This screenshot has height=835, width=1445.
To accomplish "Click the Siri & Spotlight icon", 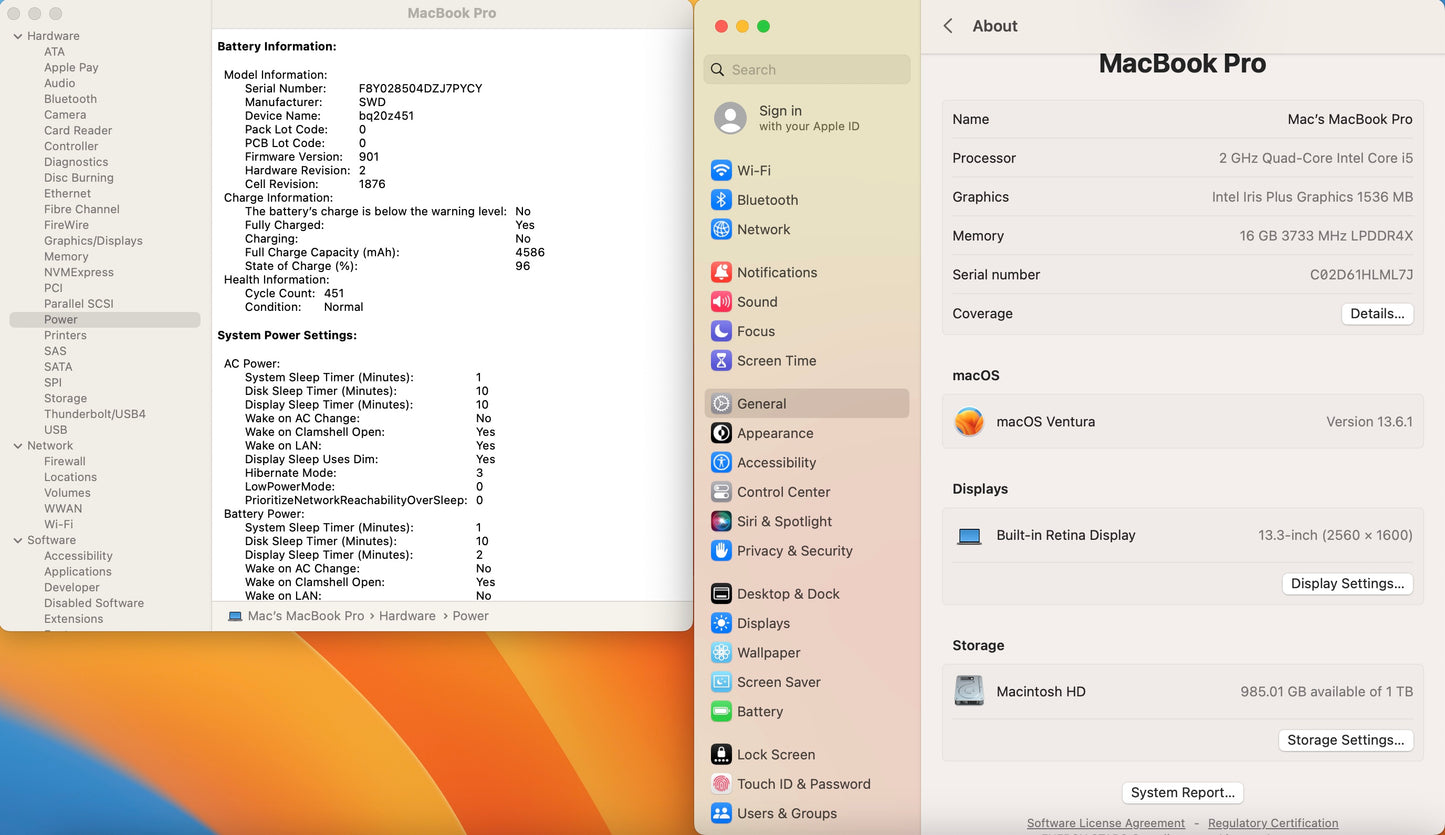I will [721, 521].
